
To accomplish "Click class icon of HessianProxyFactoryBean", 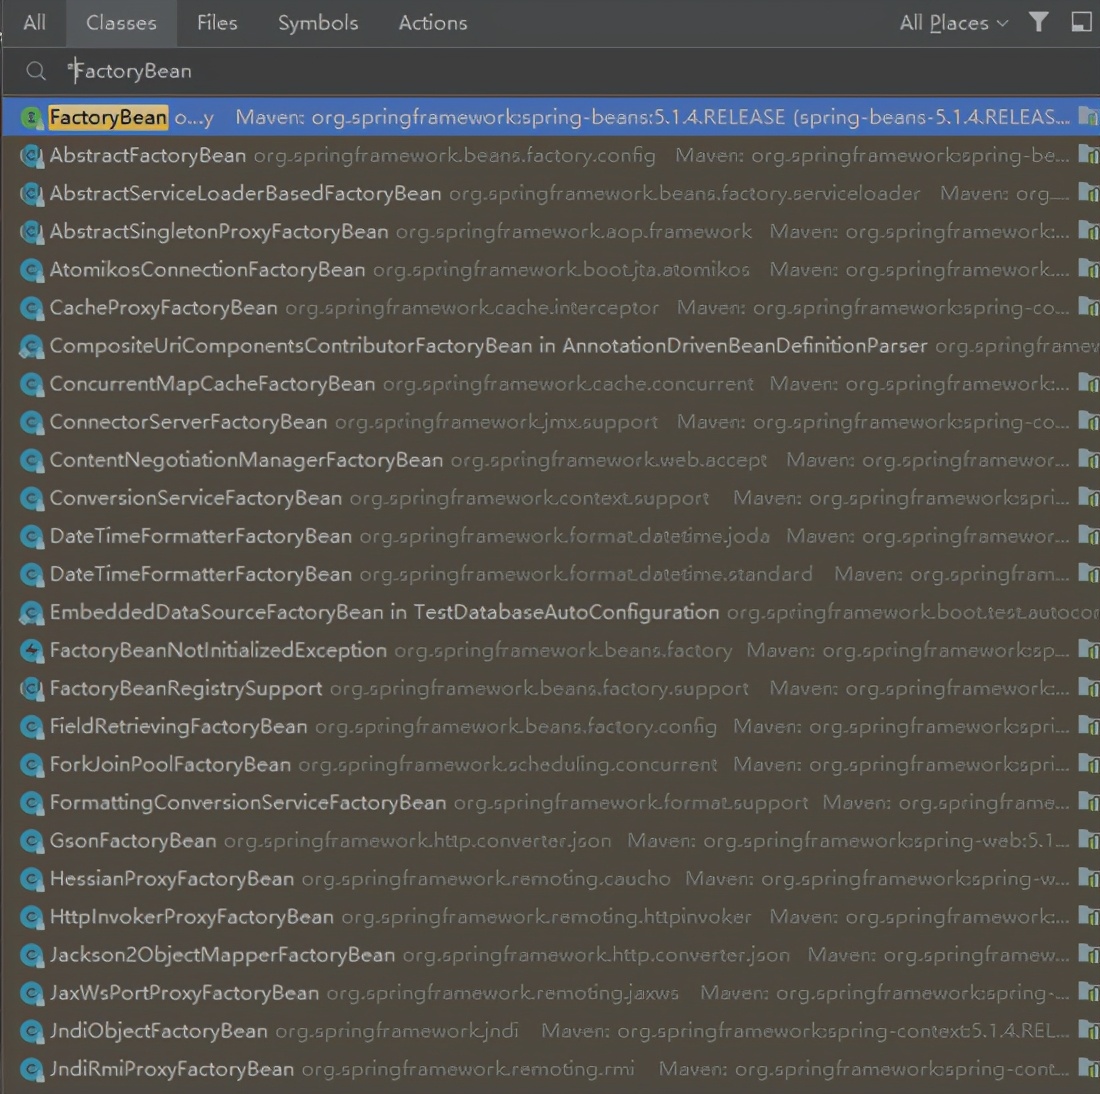I will 32,879.
